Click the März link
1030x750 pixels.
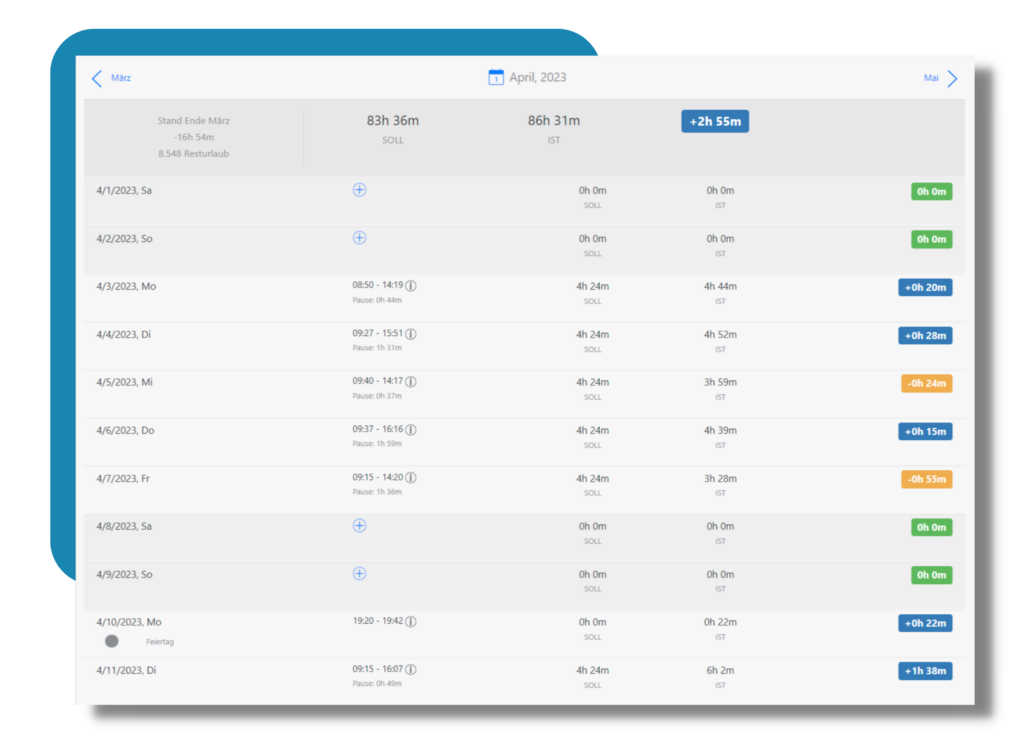pos(121,77)
